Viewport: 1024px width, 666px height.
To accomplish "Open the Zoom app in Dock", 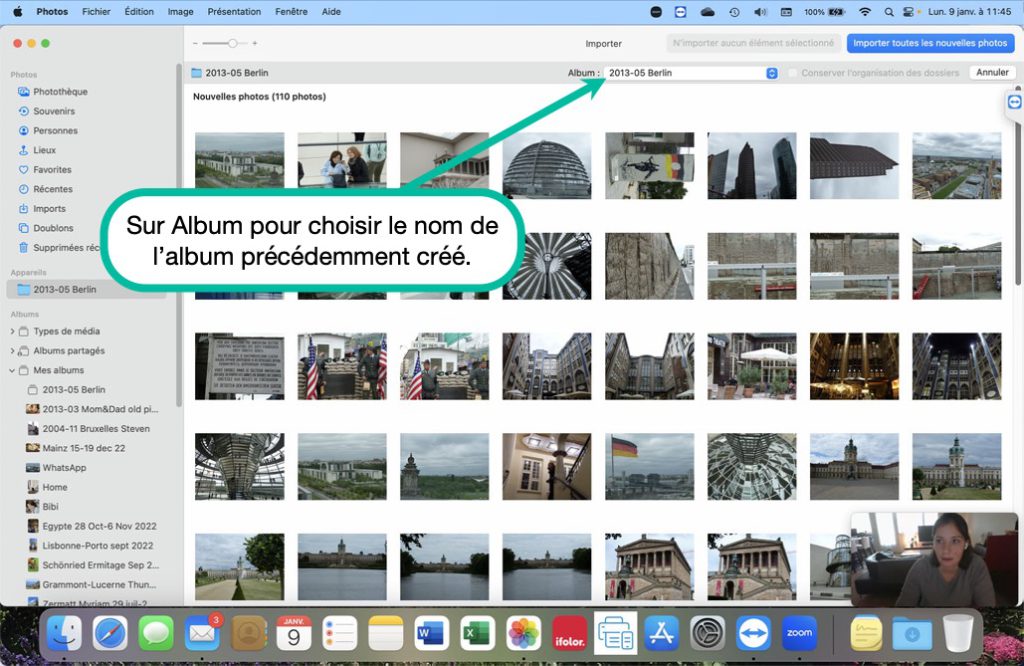I will pos(799,633).
